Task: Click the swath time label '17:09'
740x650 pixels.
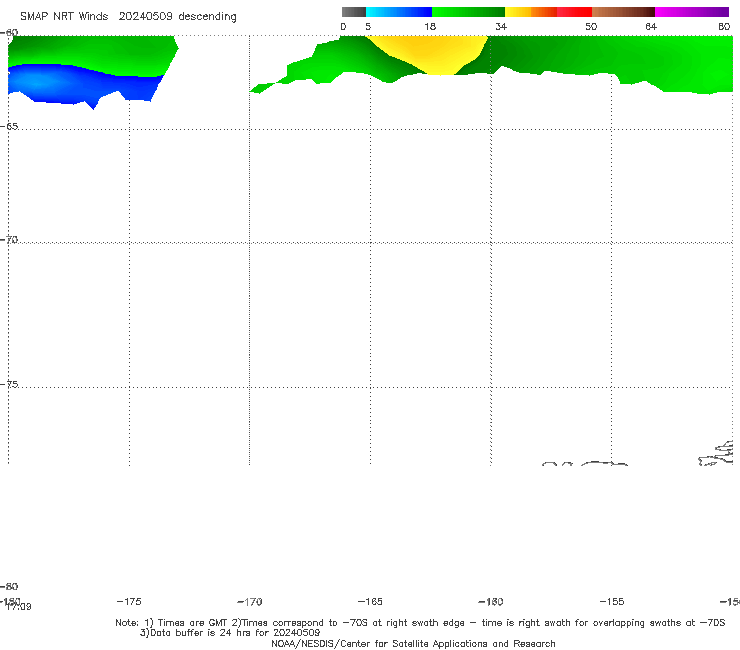Action: point(19,607)
